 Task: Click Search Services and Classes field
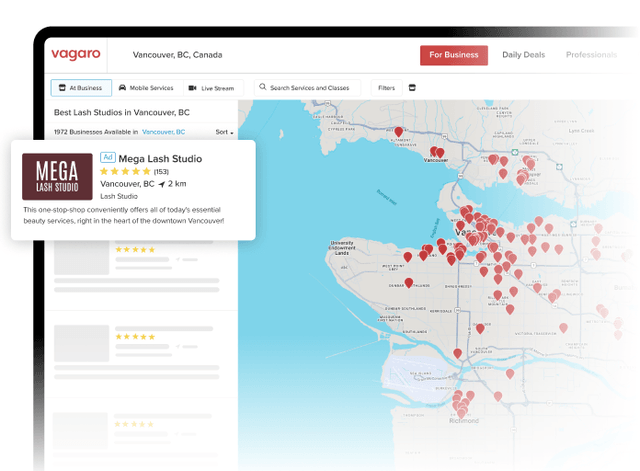(x=307, y=88)
